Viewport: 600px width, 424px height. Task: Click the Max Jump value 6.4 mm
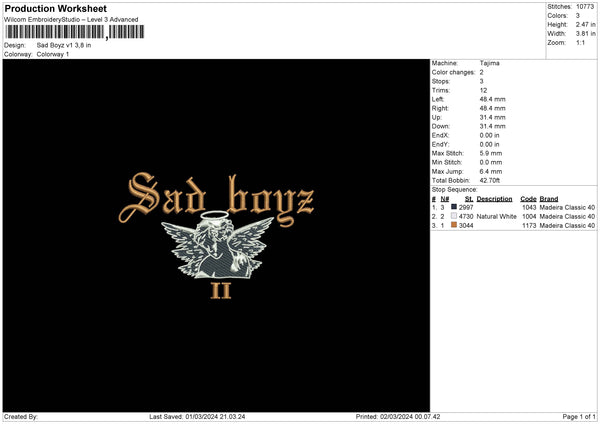tap(491, 171)
